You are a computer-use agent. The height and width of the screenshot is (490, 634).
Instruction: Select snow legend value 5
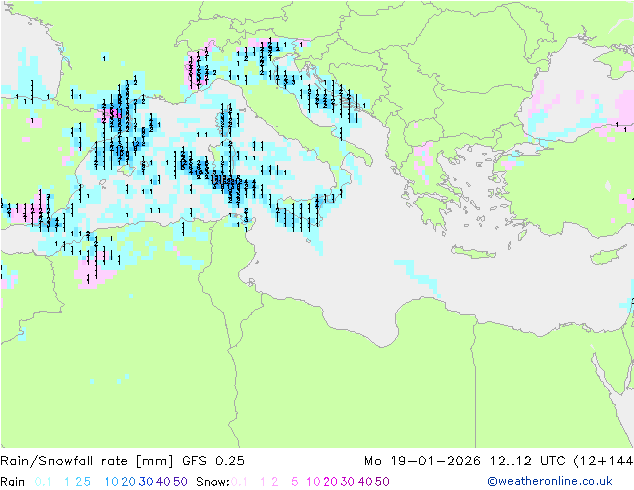pos(295,482)
